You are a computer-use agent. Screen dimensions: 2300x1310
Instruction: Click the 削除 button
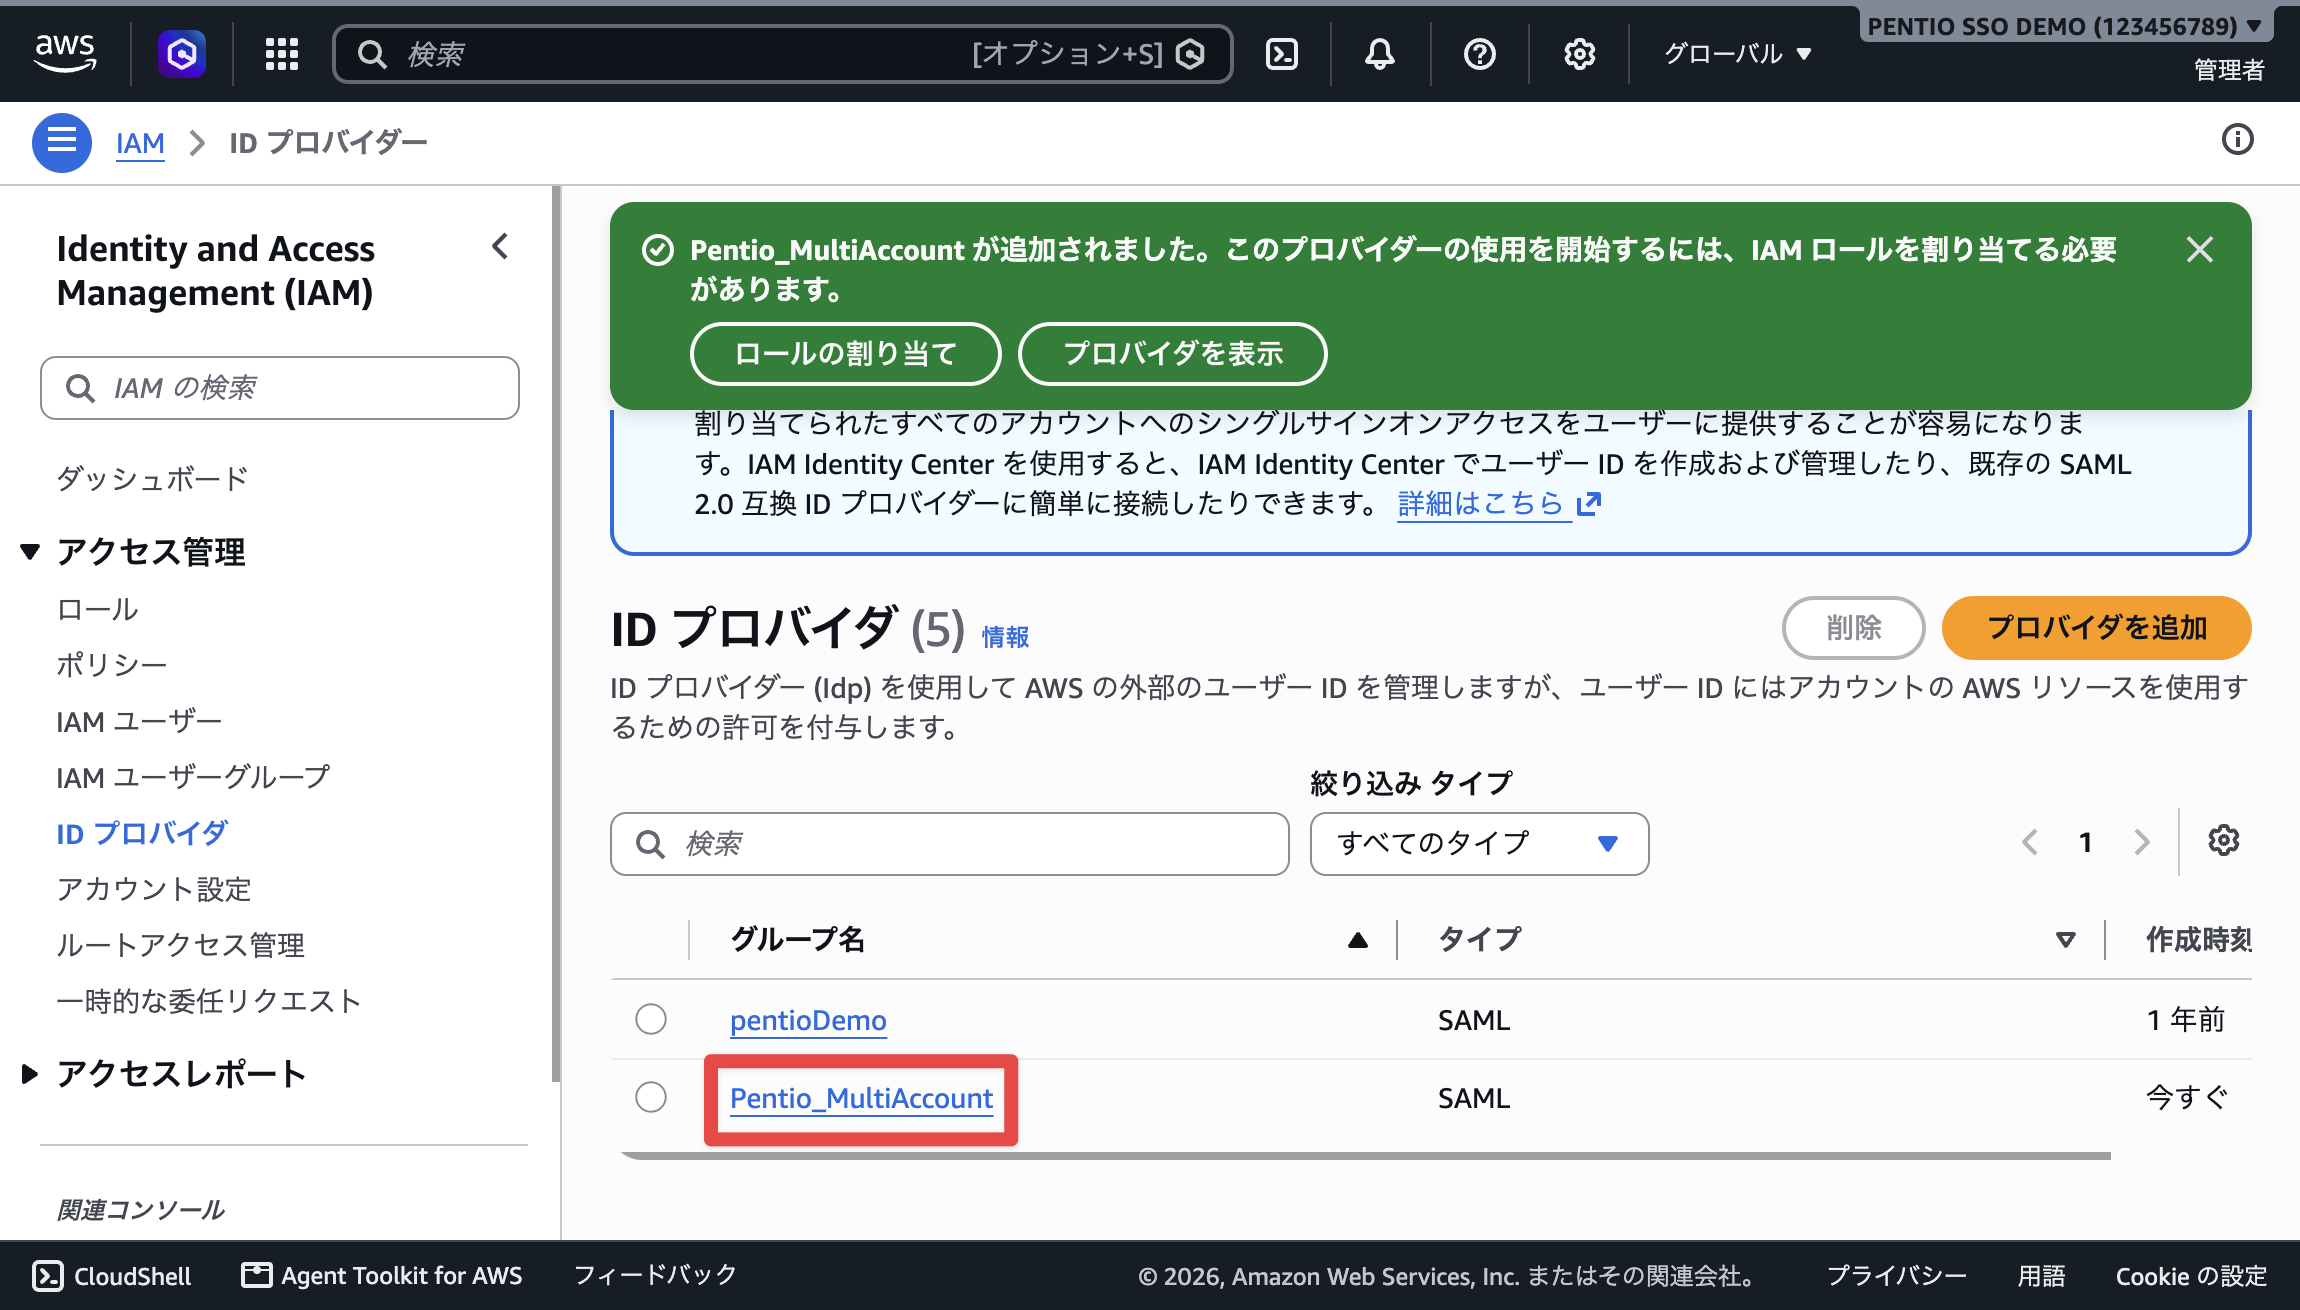1853,627
